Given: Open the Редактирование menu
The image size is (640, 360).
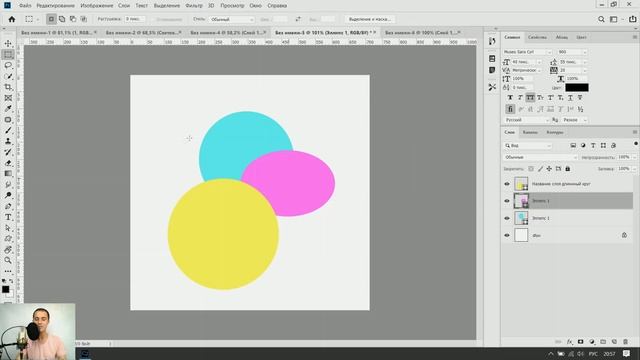Looking at the screenshot, I should pos(56,6).
